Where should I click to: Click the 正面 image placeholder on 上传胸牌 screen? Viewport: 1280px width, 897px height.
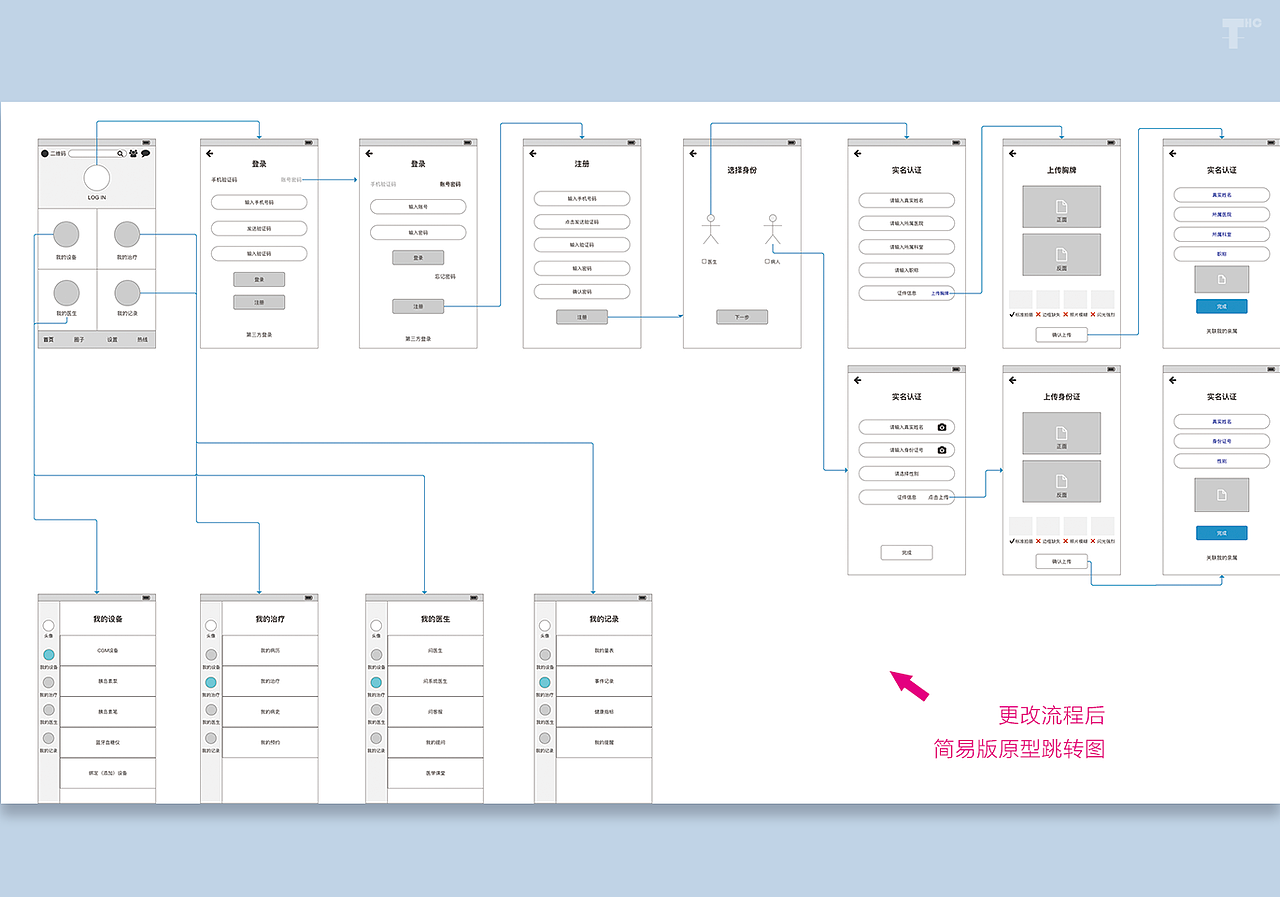[x=1061, y=207]
